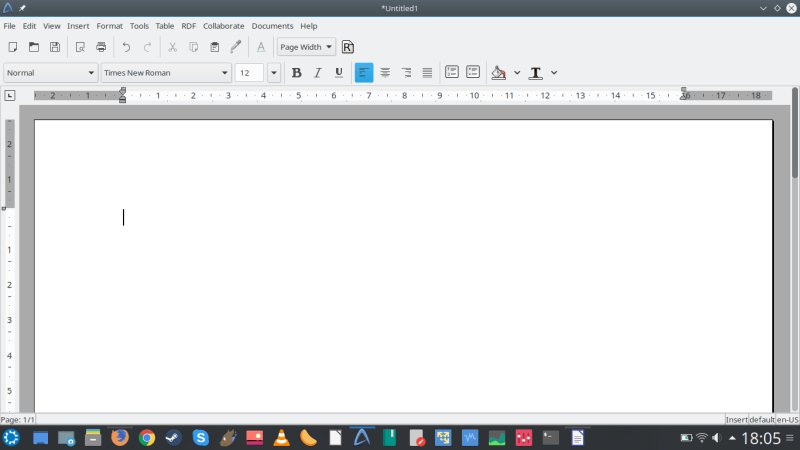Screen dimensions: 800x450
Task: Open the Page Width zoom dropdown
Action: [x=306, y=47]
